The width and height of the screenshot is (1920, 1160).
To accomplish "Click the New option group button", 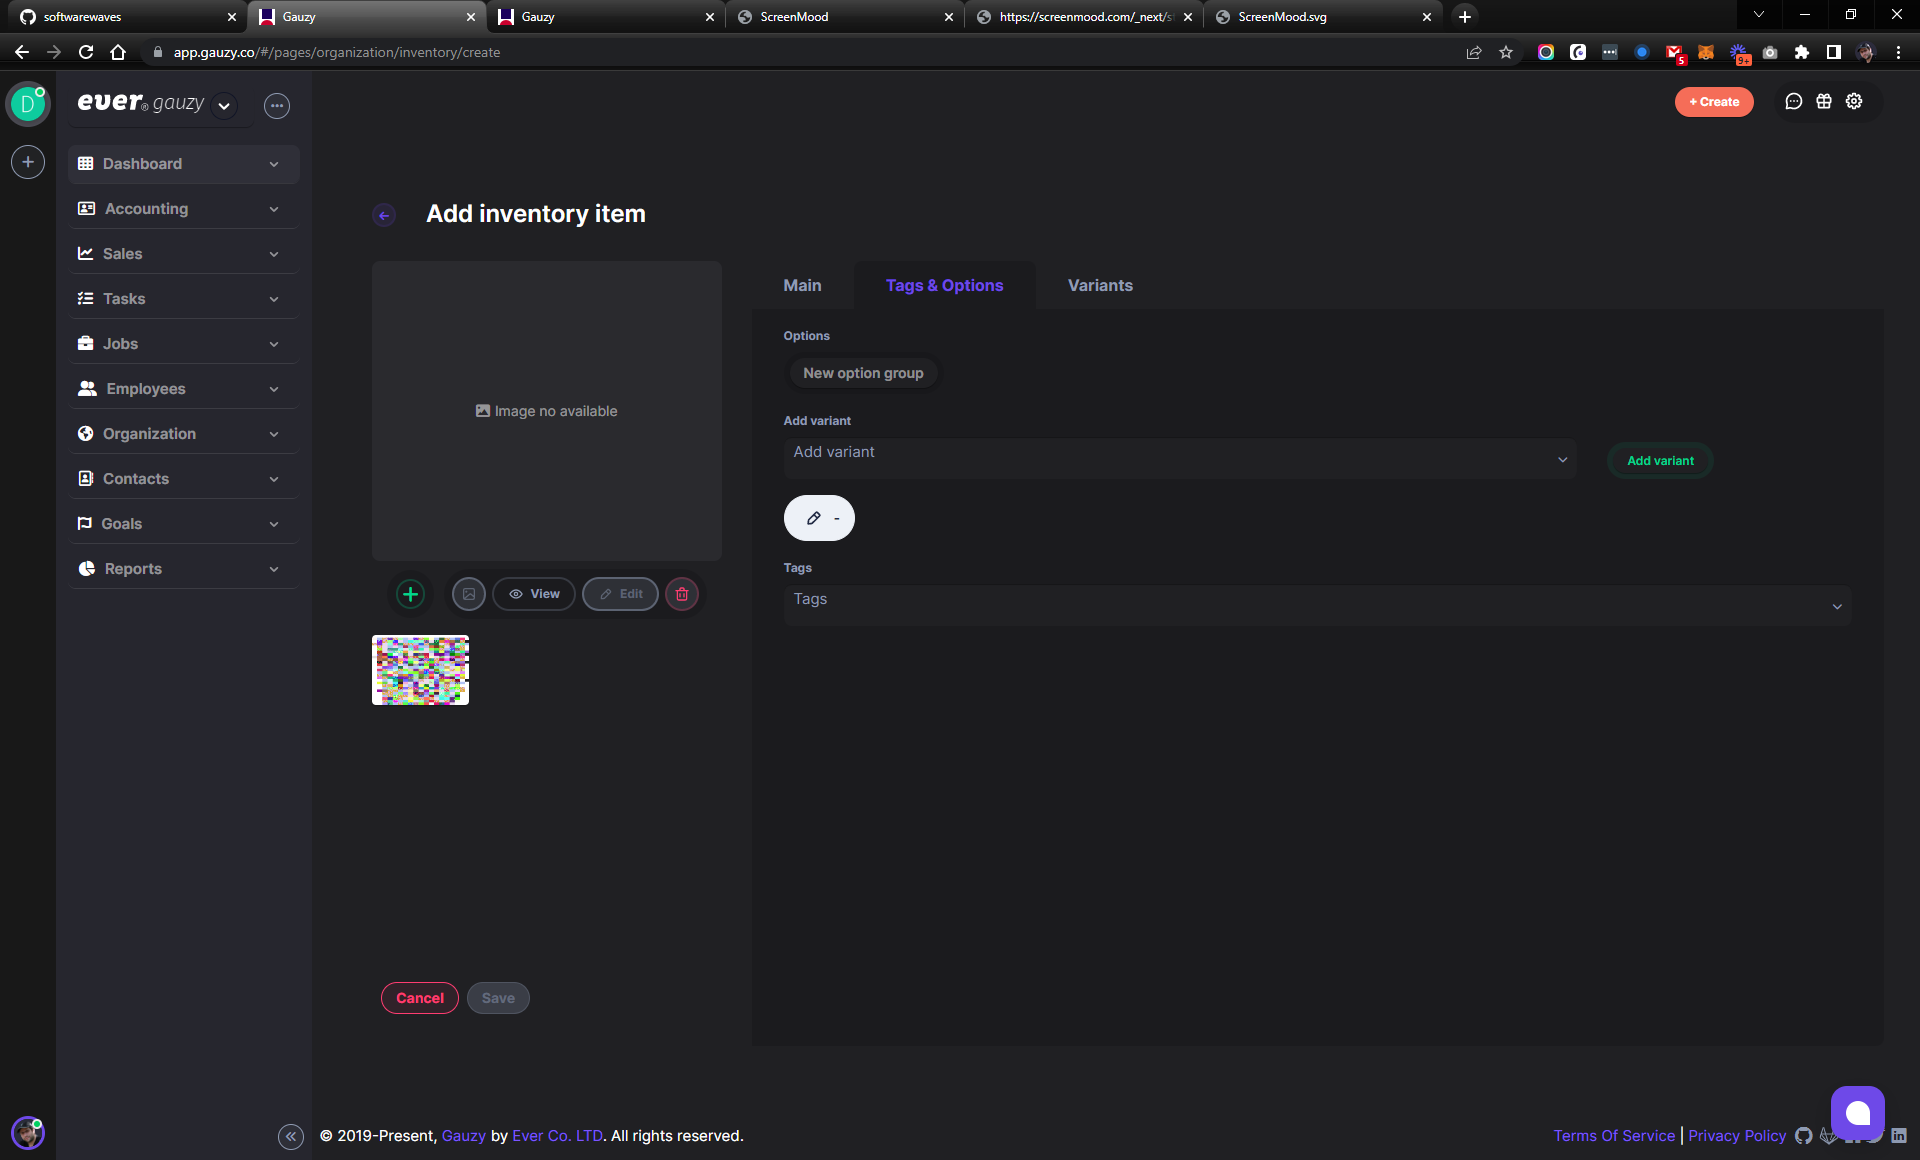I will [x=863, y=372].
